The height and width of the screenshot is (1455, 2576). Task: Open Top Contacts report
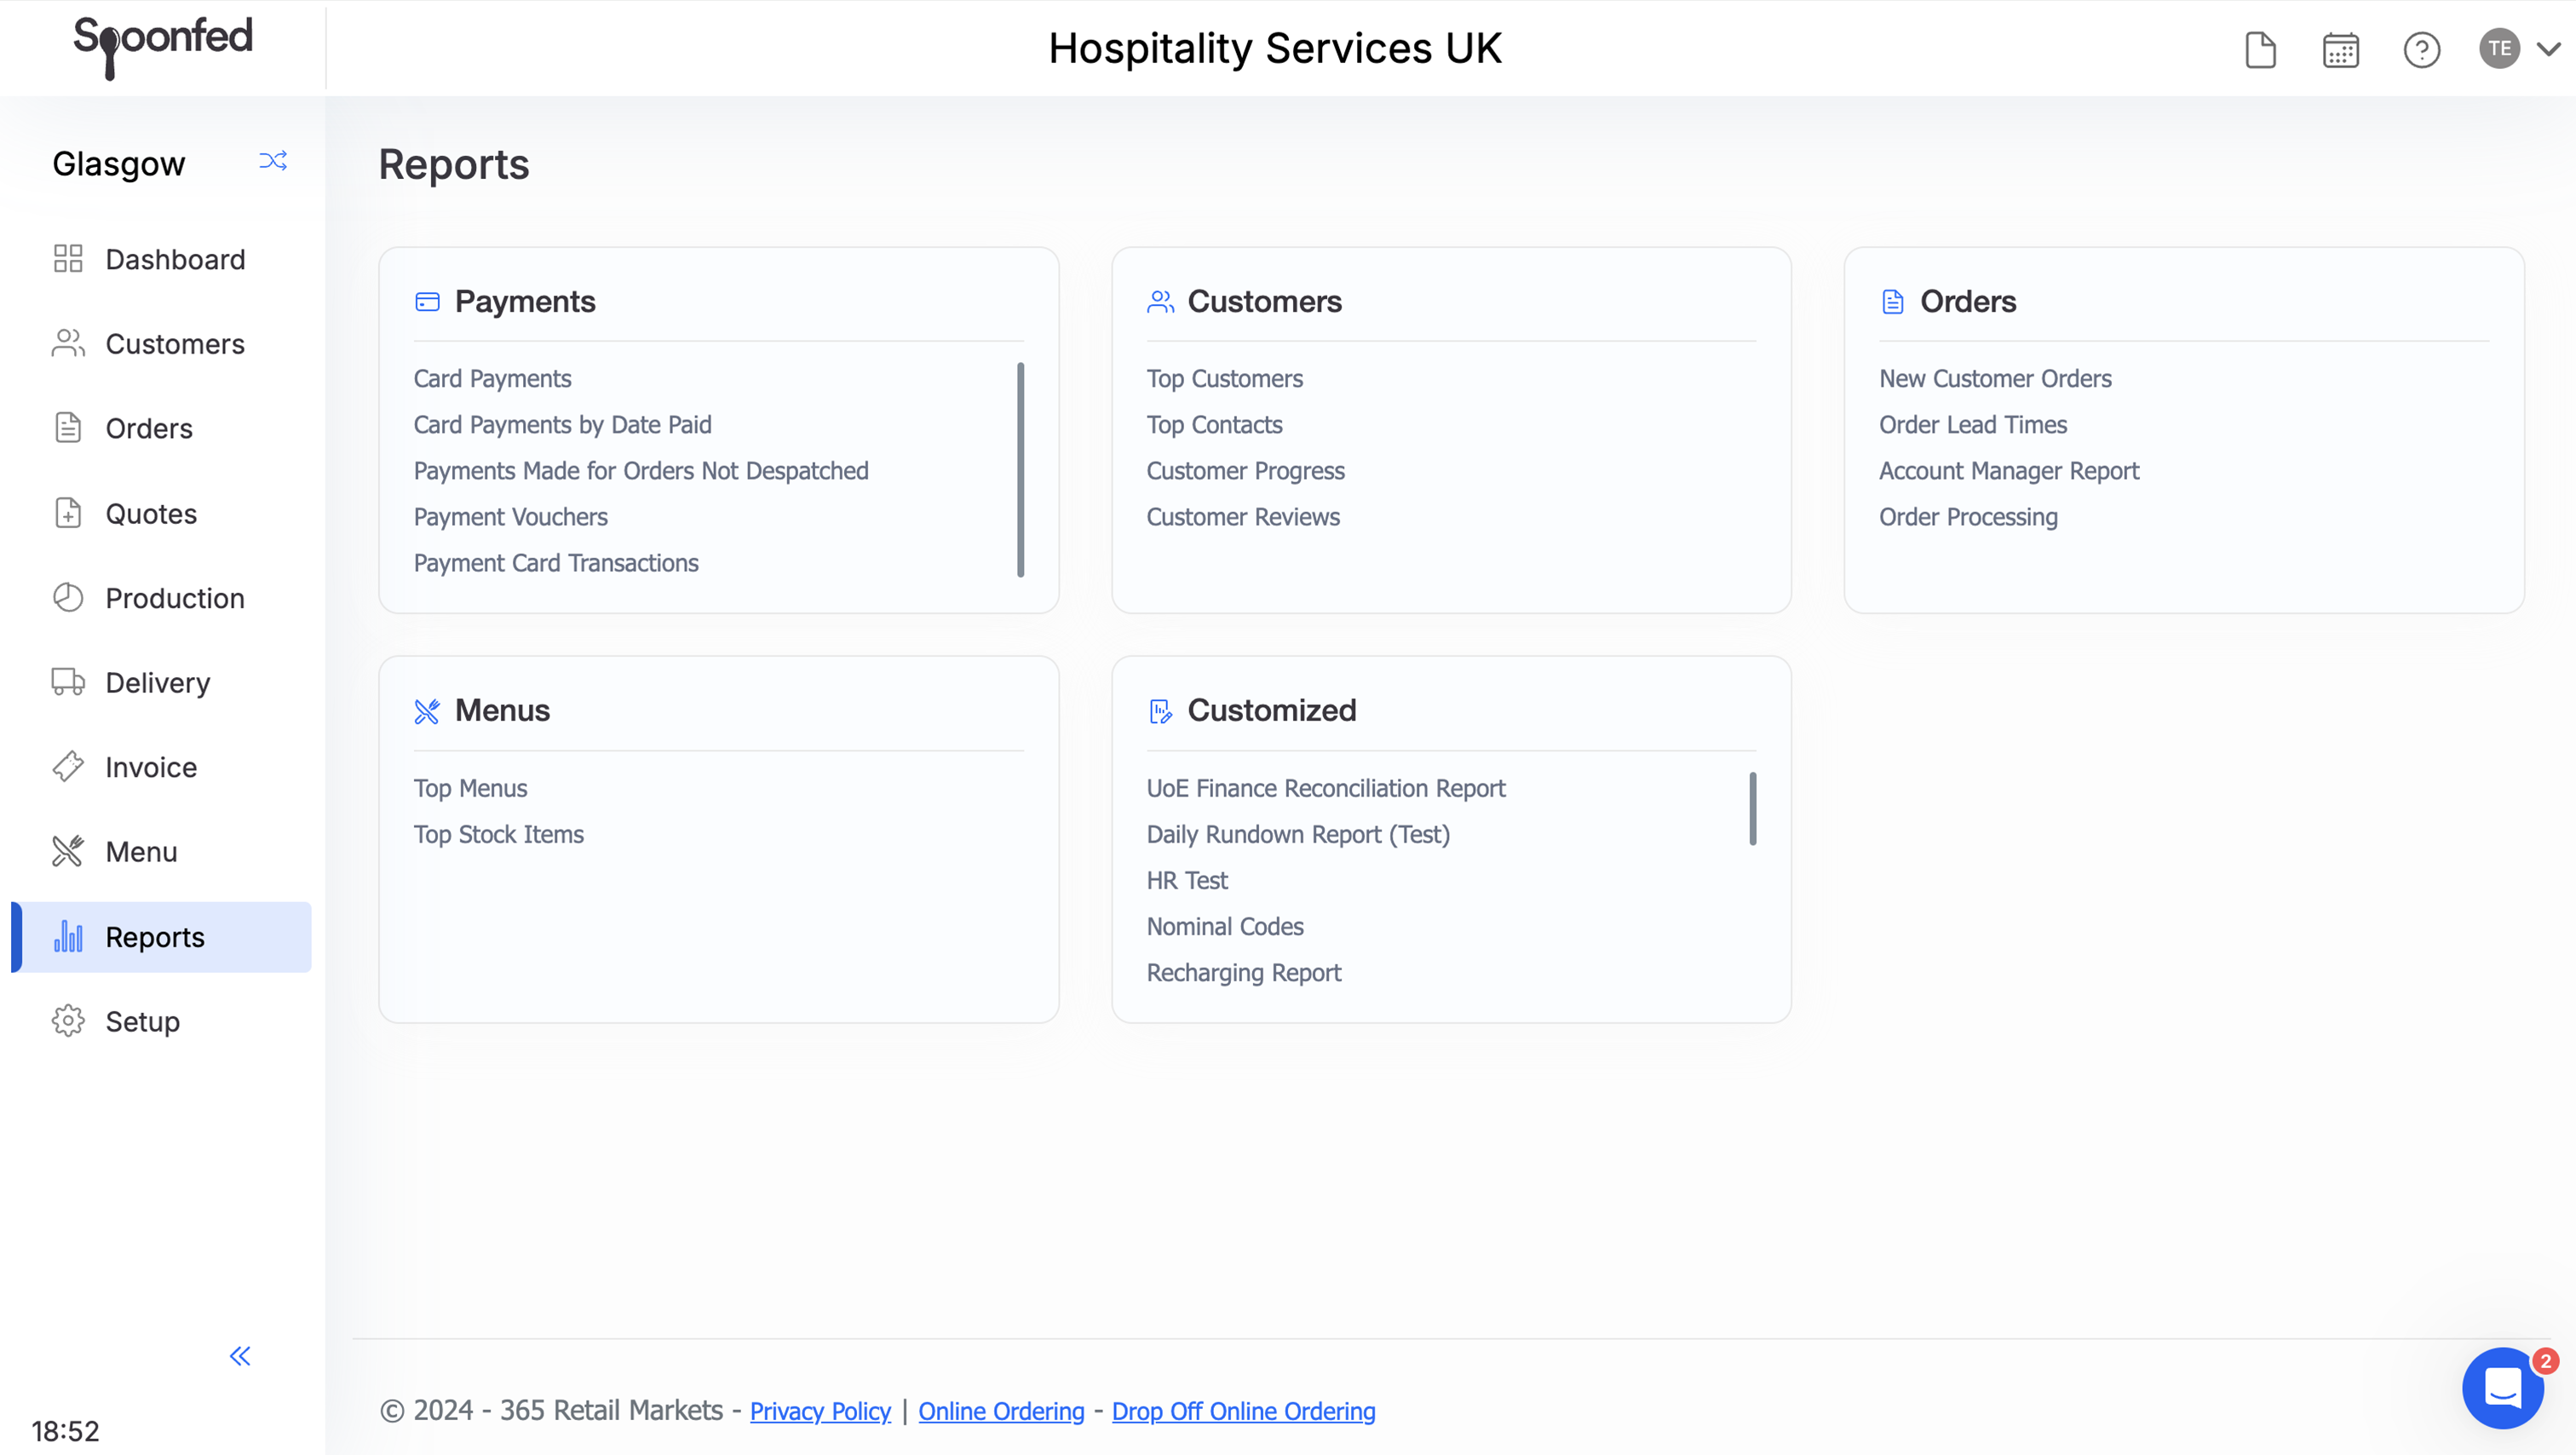click(1214, 424)
